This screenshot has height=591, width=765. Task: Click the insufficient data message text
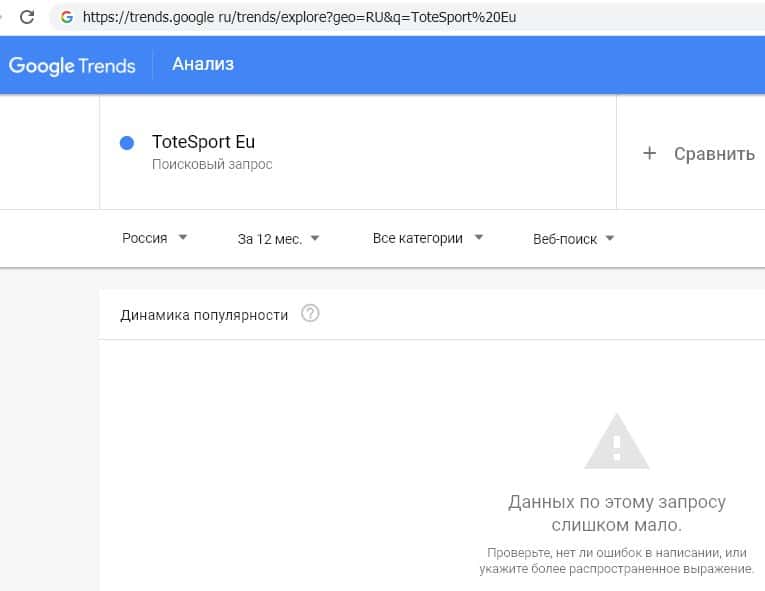617,513
